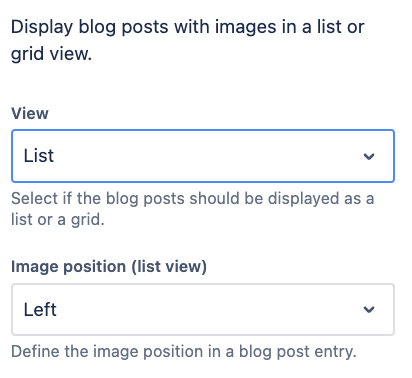Focus the gray-outlined Image position select field
412x378 pixels.
[203, 309]
